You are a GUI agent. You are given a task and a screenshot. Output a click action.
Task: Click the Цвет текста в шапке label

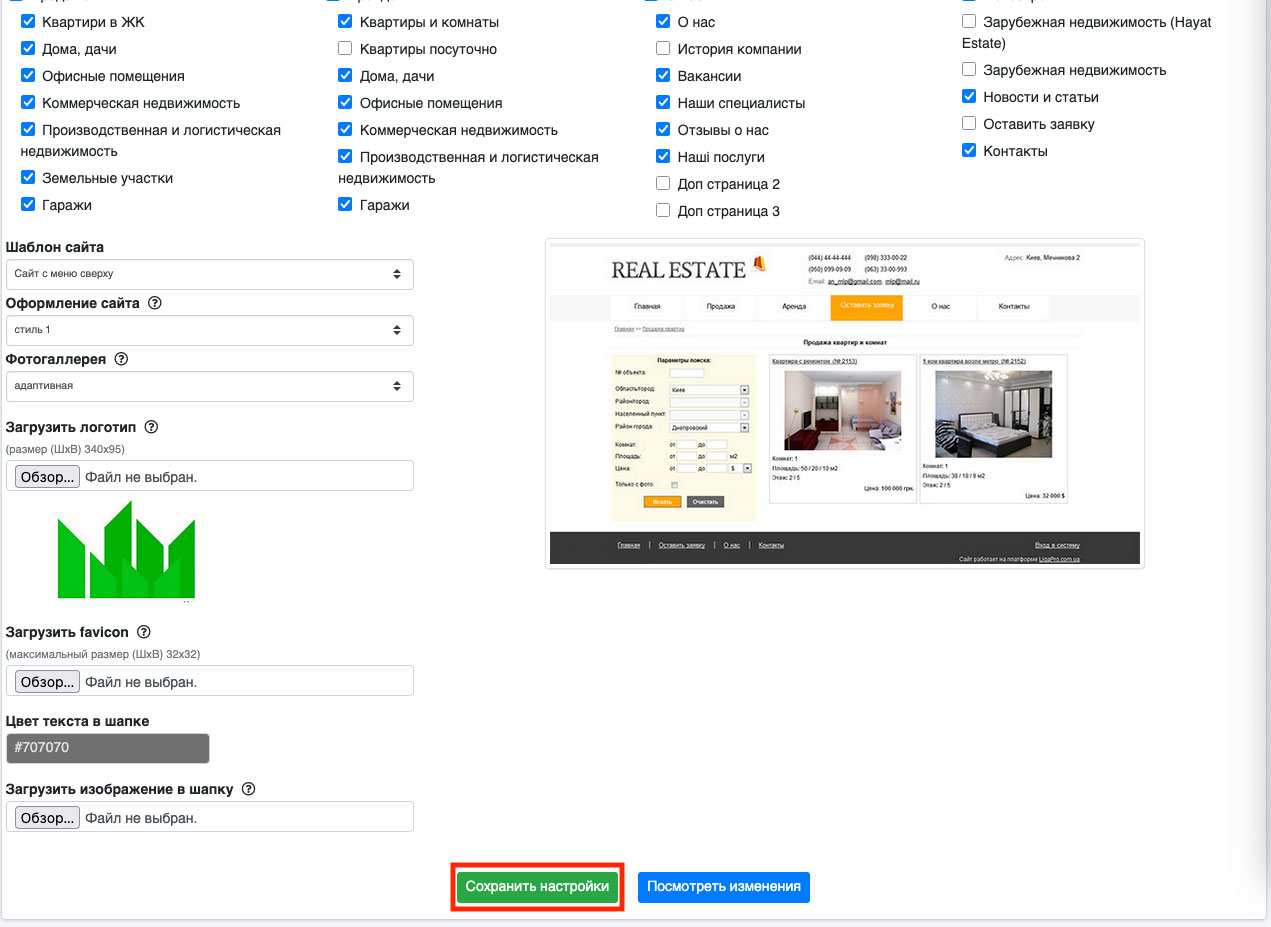(78, 721)
